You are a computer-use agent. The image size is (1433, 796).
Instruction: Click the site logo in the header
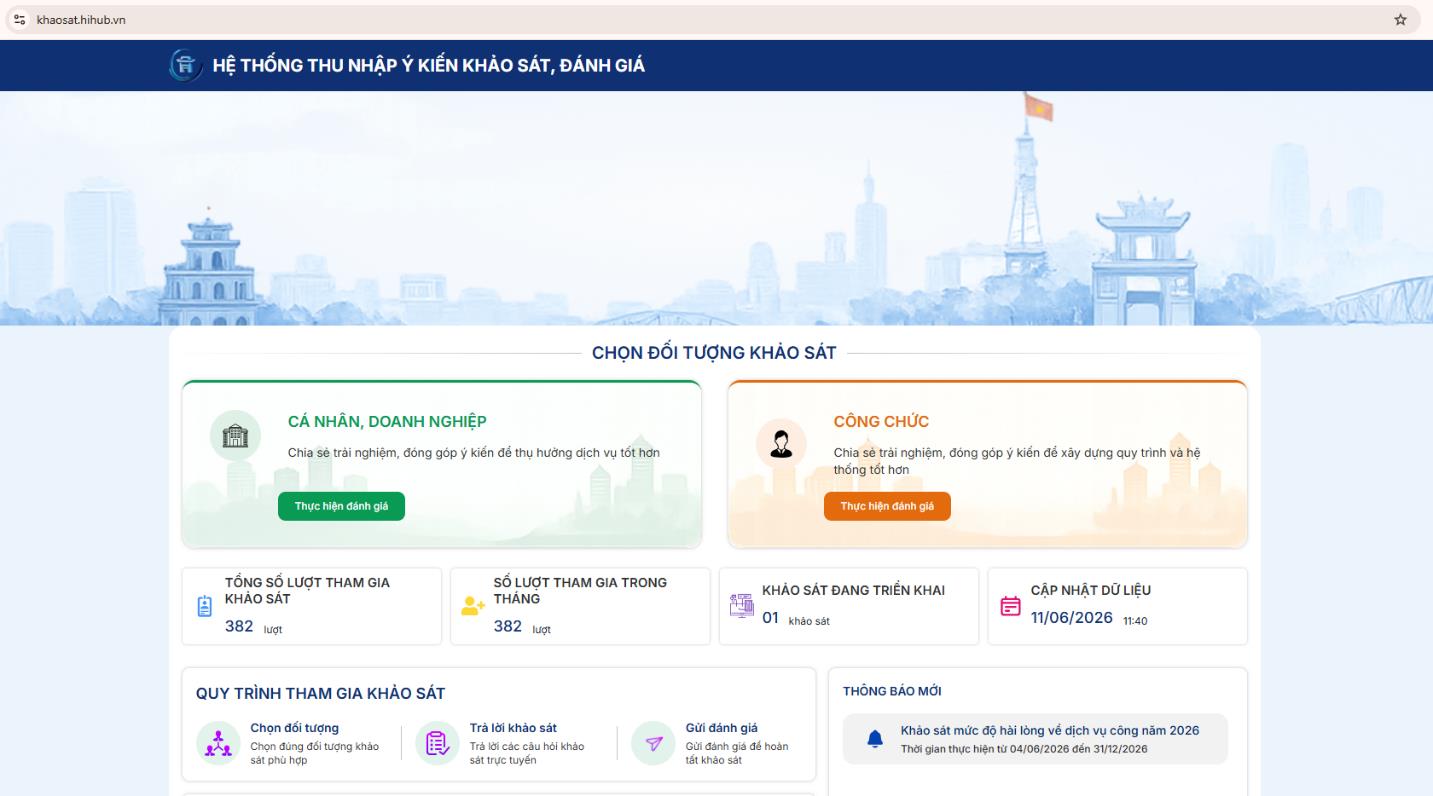[186, 65]
